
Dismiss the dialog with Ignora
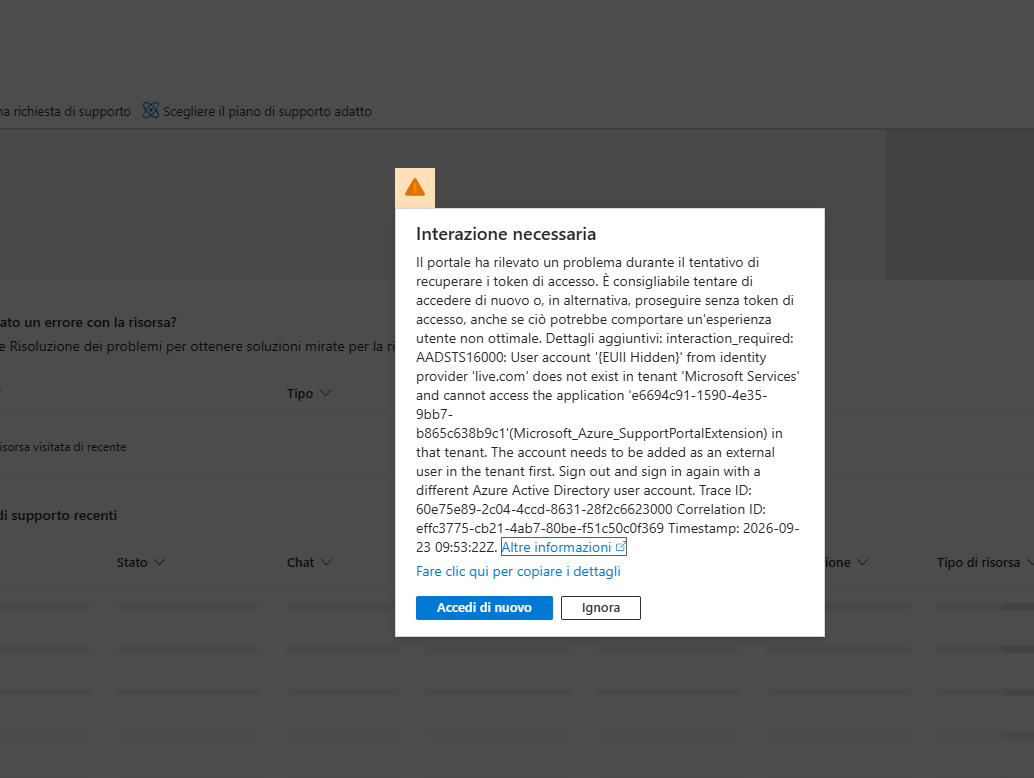tap(601, 608)
